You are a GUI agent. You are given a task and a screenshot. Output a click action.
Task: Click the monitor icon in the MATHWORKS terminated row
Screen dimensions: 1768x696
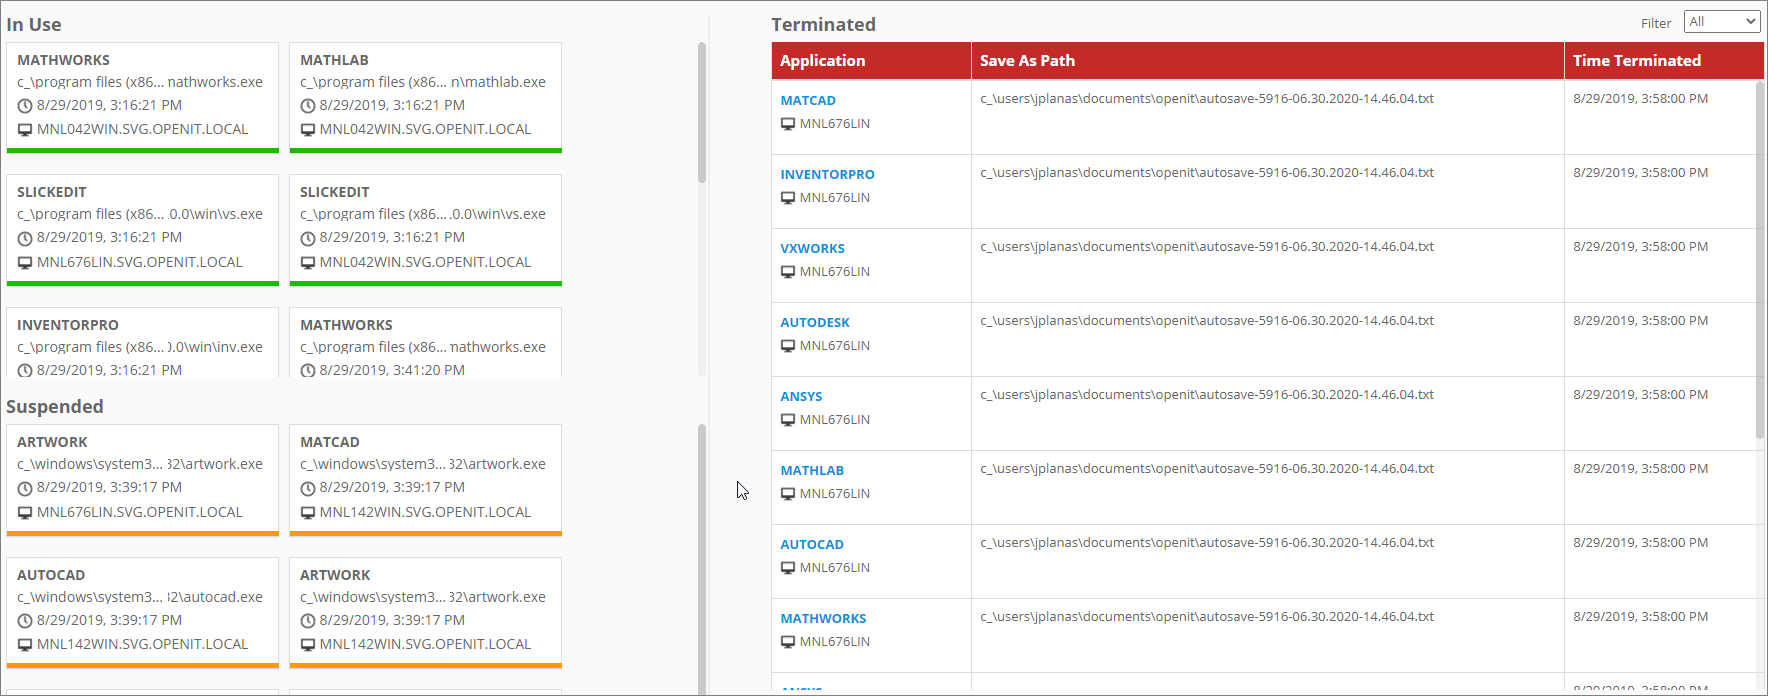pyautogui.click(x=788, y=642)
